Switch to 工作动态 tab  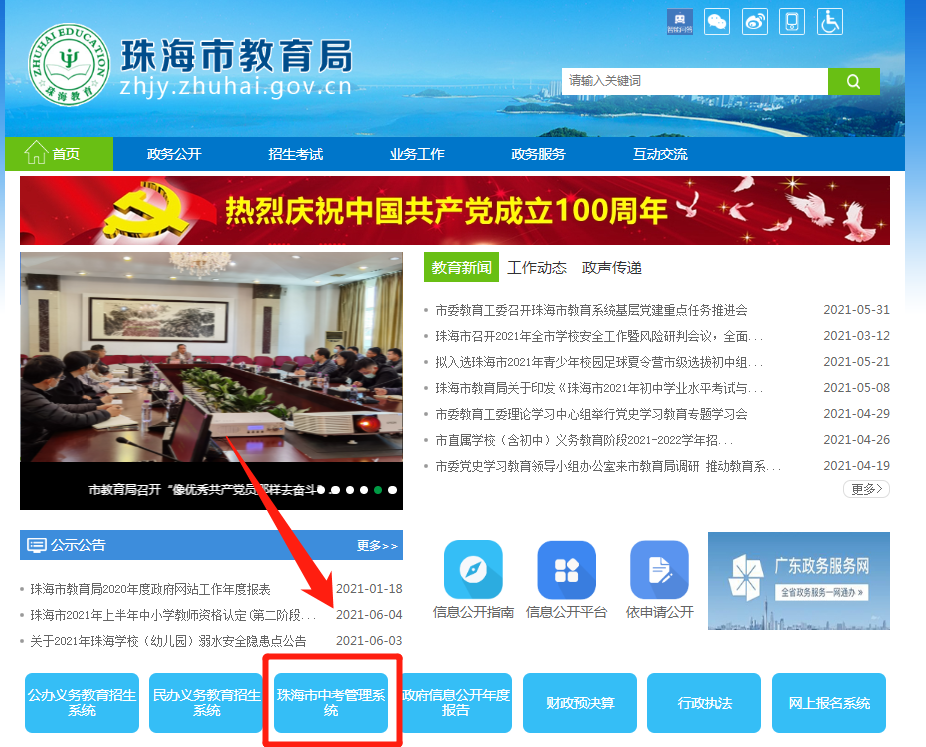coord(537,268)
